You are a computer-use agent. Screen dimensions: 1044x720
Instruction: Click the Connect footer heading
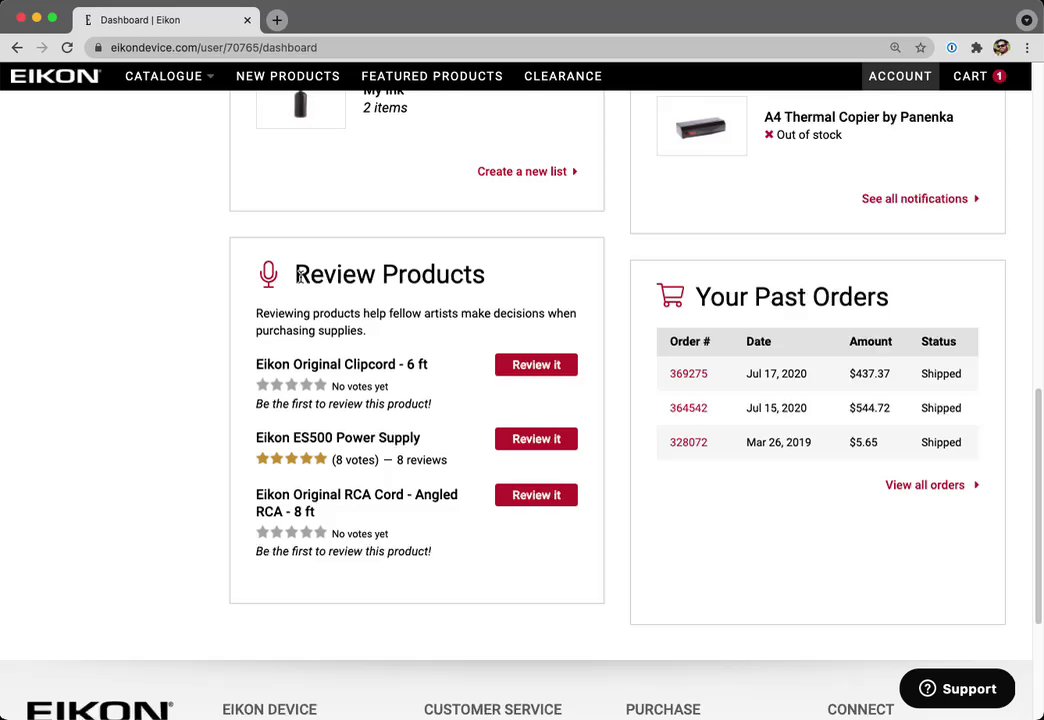(860, 709)
